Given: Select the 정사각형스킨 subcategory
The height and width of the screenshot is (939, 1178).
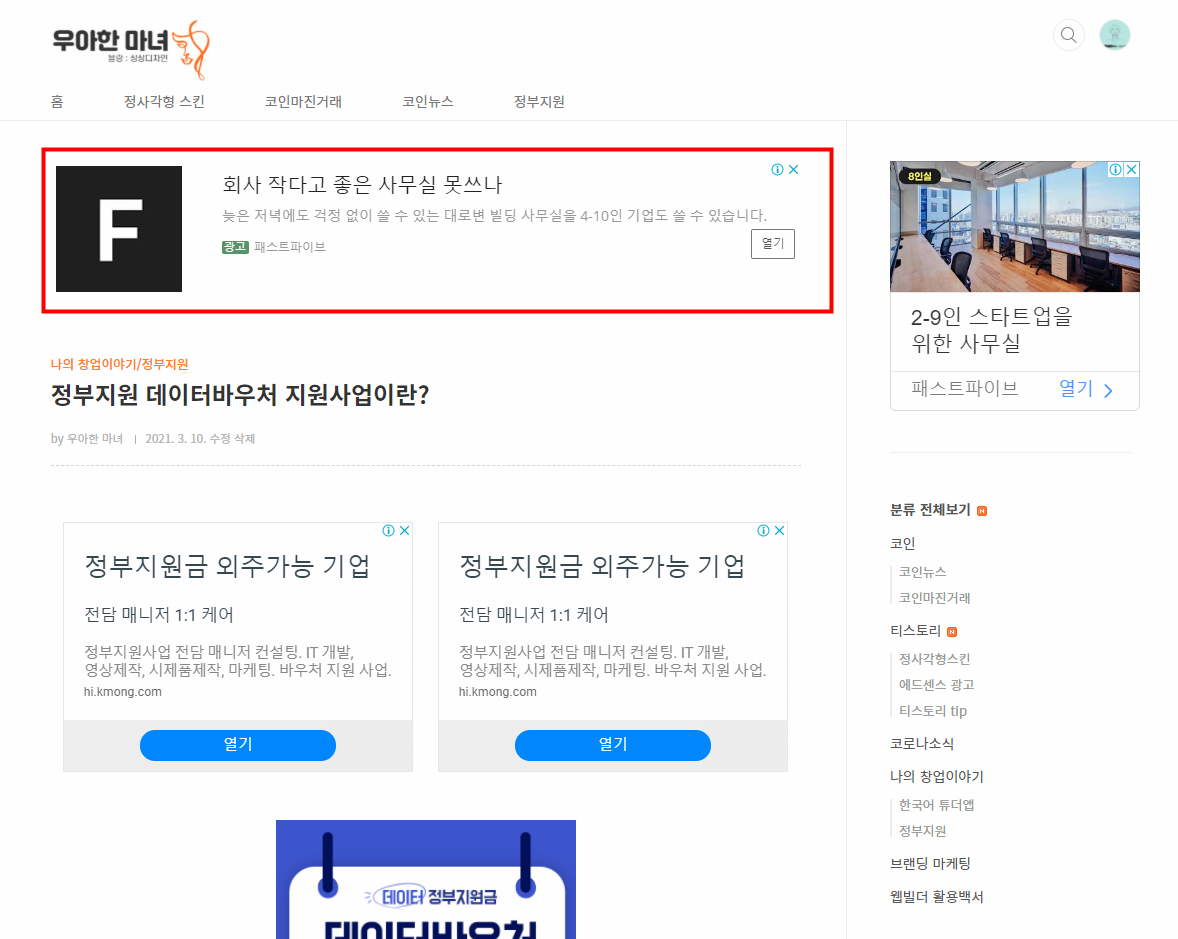Looking at the screenshot, I should click(935, 660).
